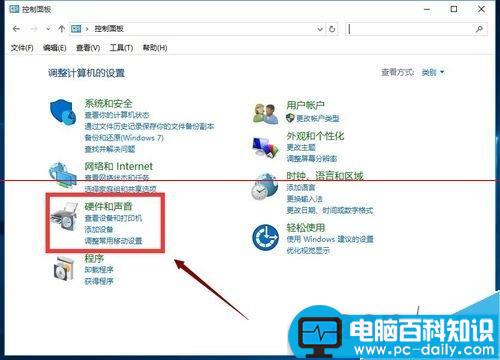Open the 程序 category link

pos(94,258)
